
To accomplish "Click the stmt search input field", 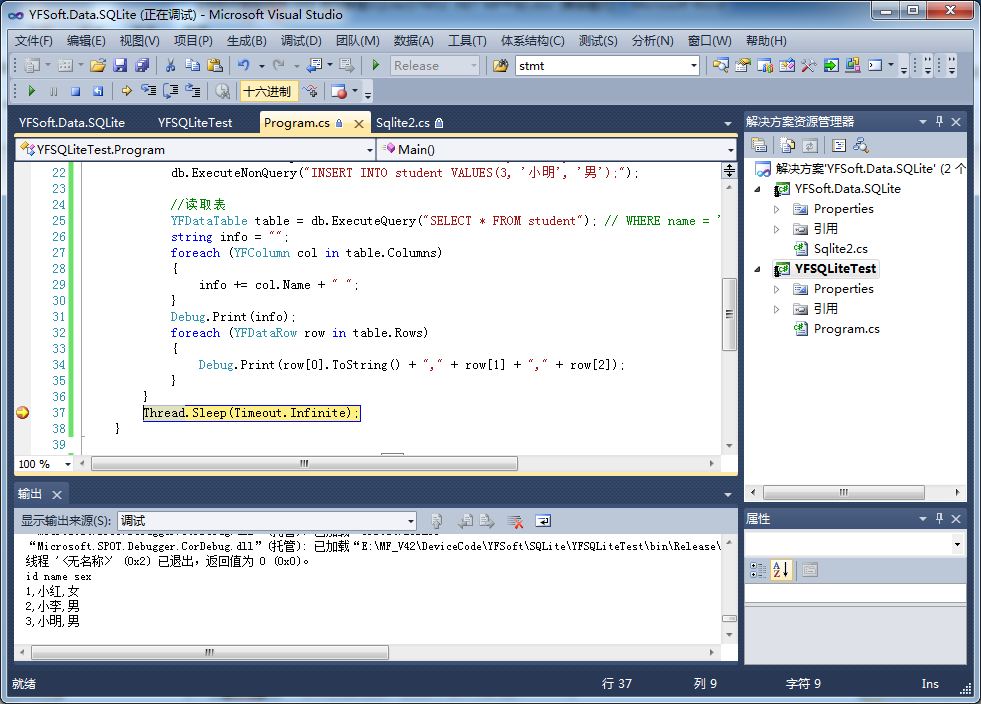I will pos(600,65).
